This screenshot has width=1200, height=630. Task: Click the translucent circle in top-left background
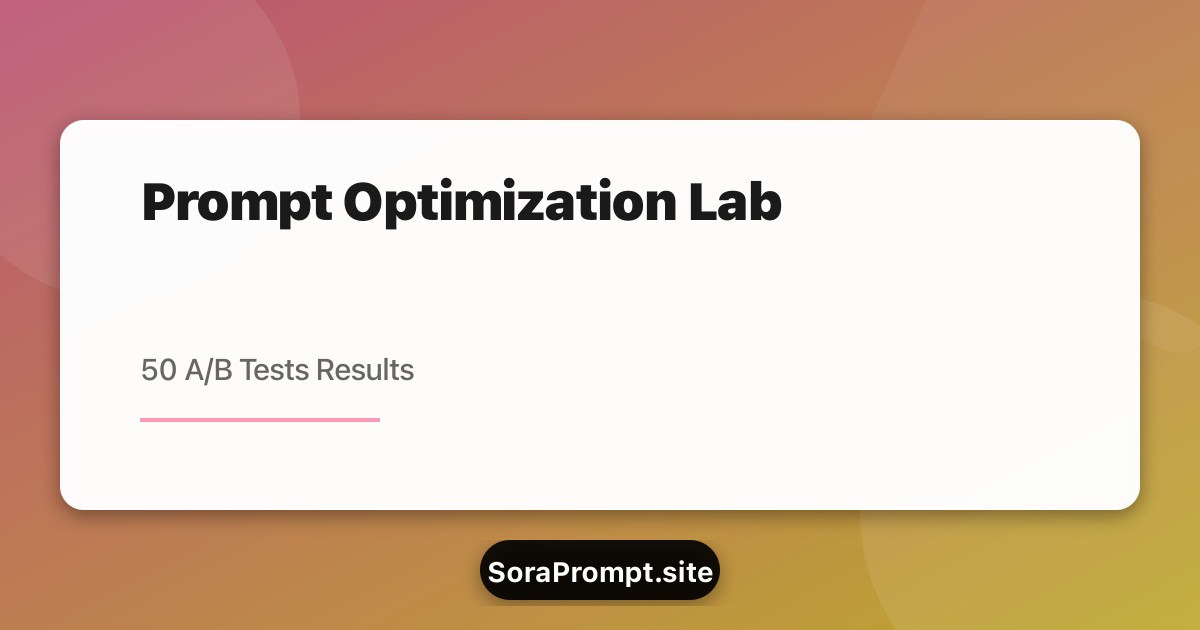coord(150,60)
